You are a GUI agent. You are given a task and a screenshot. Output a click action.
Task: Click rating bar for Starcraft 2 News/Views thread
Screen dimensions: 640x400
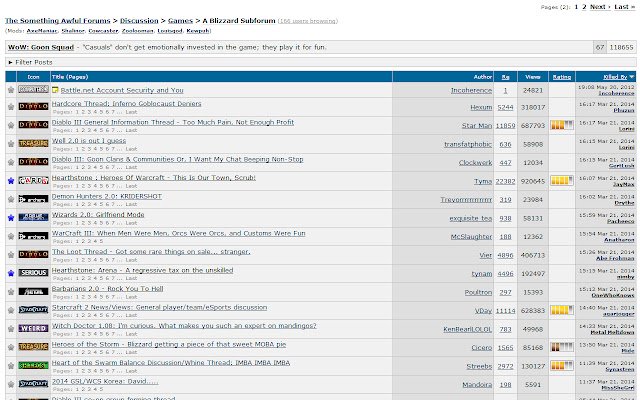coord(562,310)
